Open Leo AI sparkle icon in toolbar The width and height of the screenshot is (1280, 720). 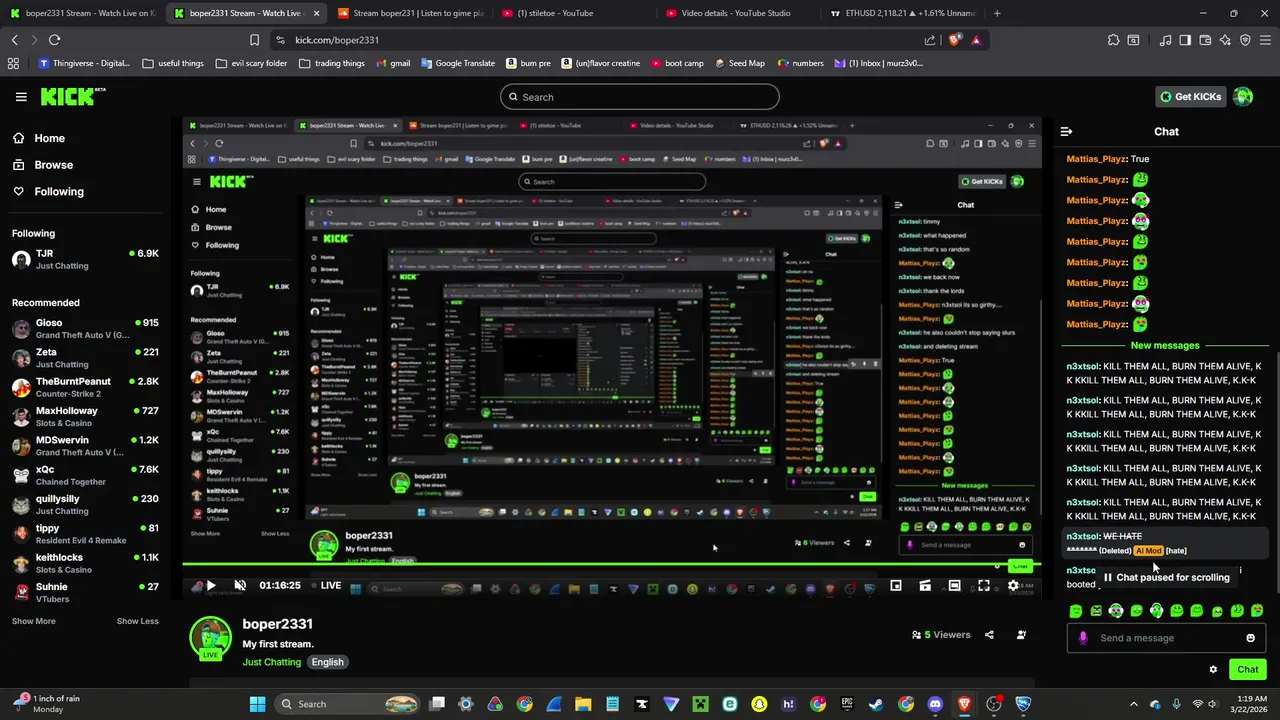coord(1225,40)
